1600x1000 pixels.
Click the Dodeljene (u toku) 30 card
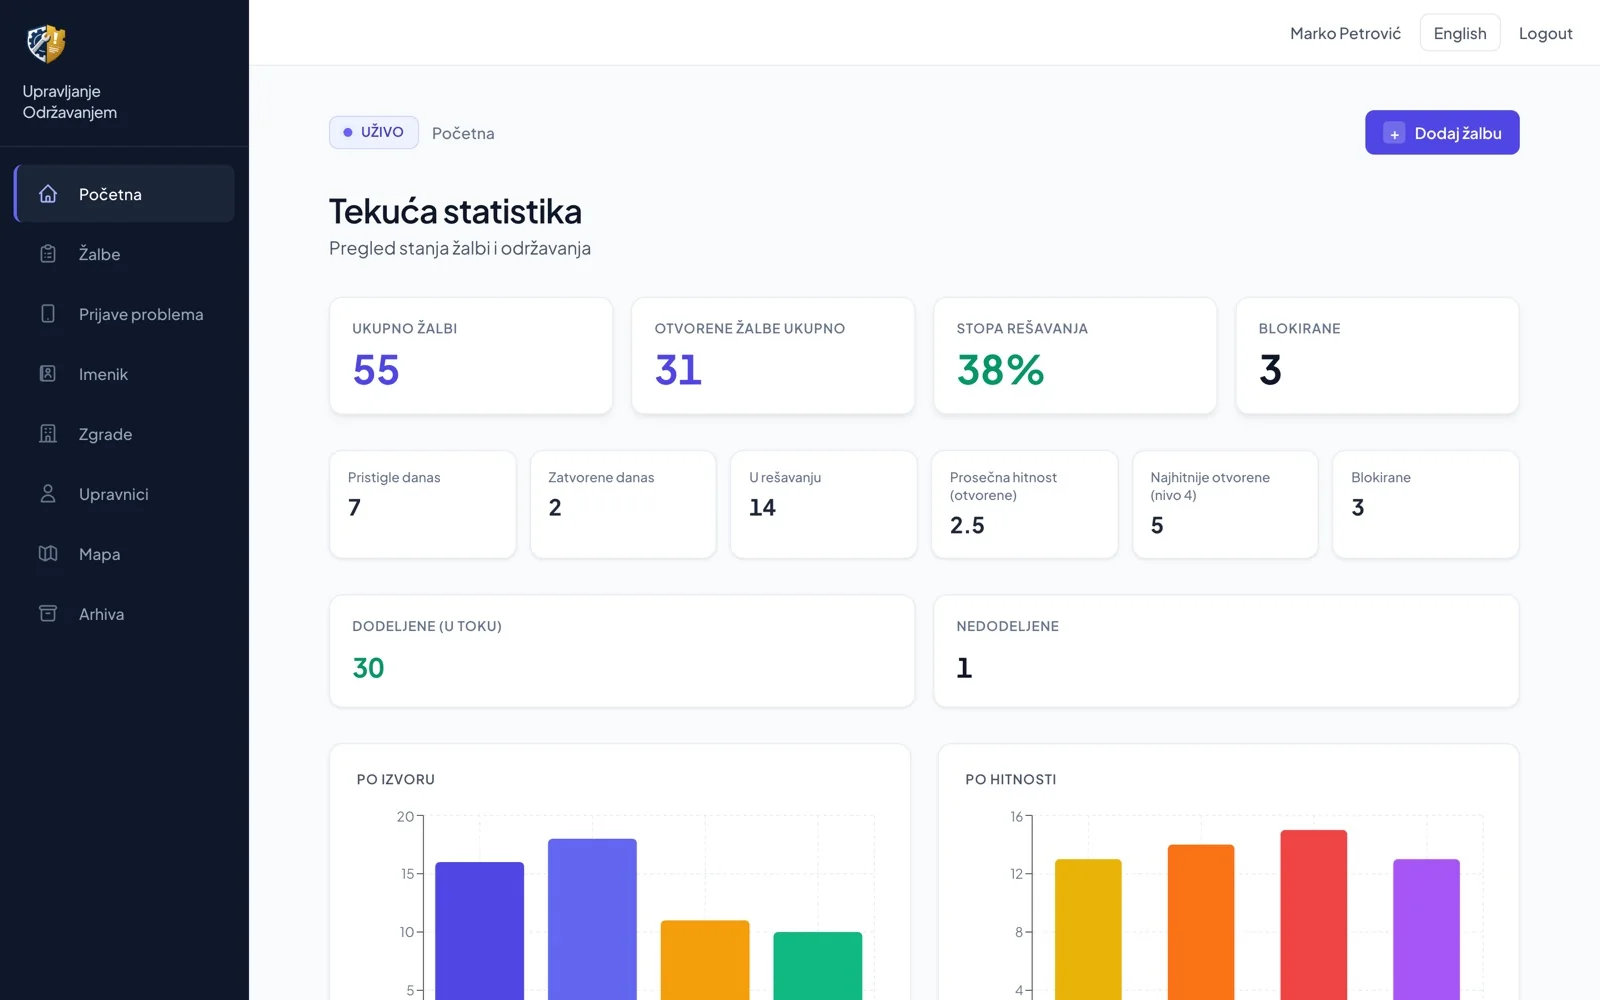point(622,651)
